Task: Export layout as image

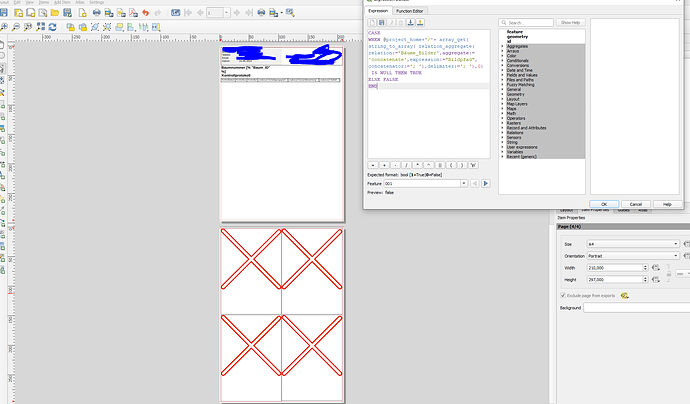Action: [109, 13]
